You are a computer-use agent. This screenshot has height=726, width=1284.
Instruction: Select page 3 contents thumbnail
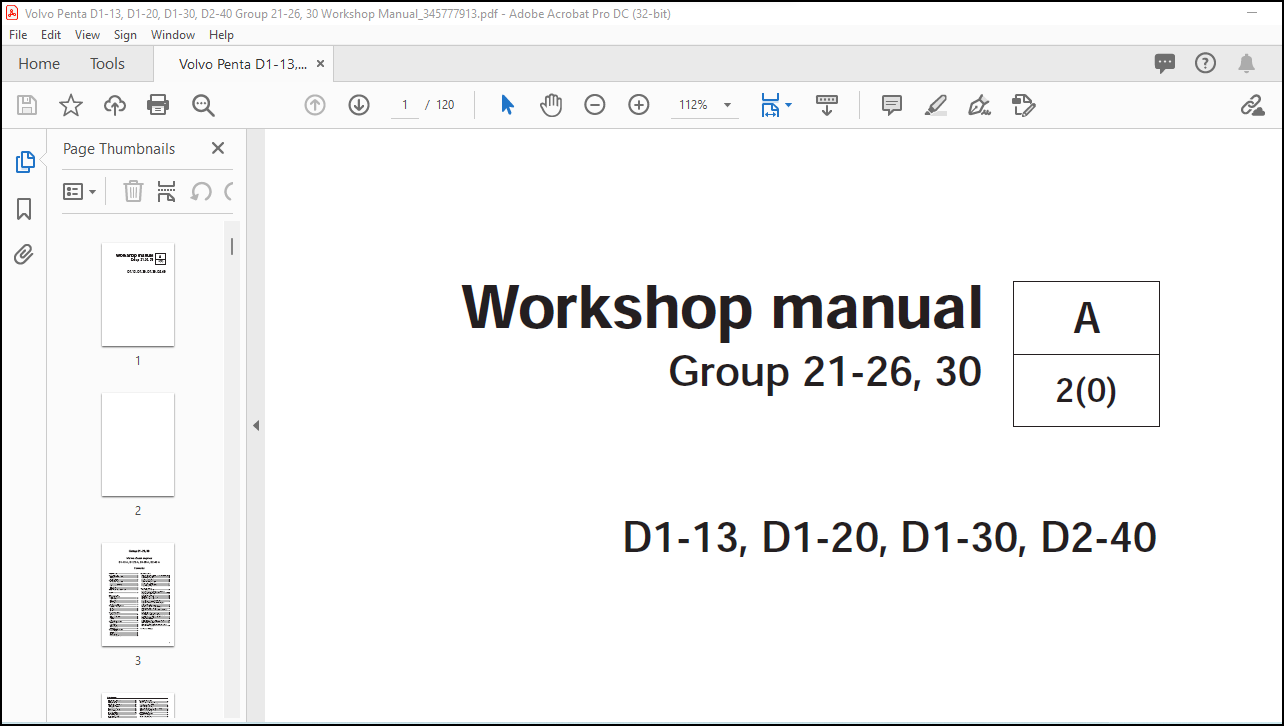click(138, 595)
